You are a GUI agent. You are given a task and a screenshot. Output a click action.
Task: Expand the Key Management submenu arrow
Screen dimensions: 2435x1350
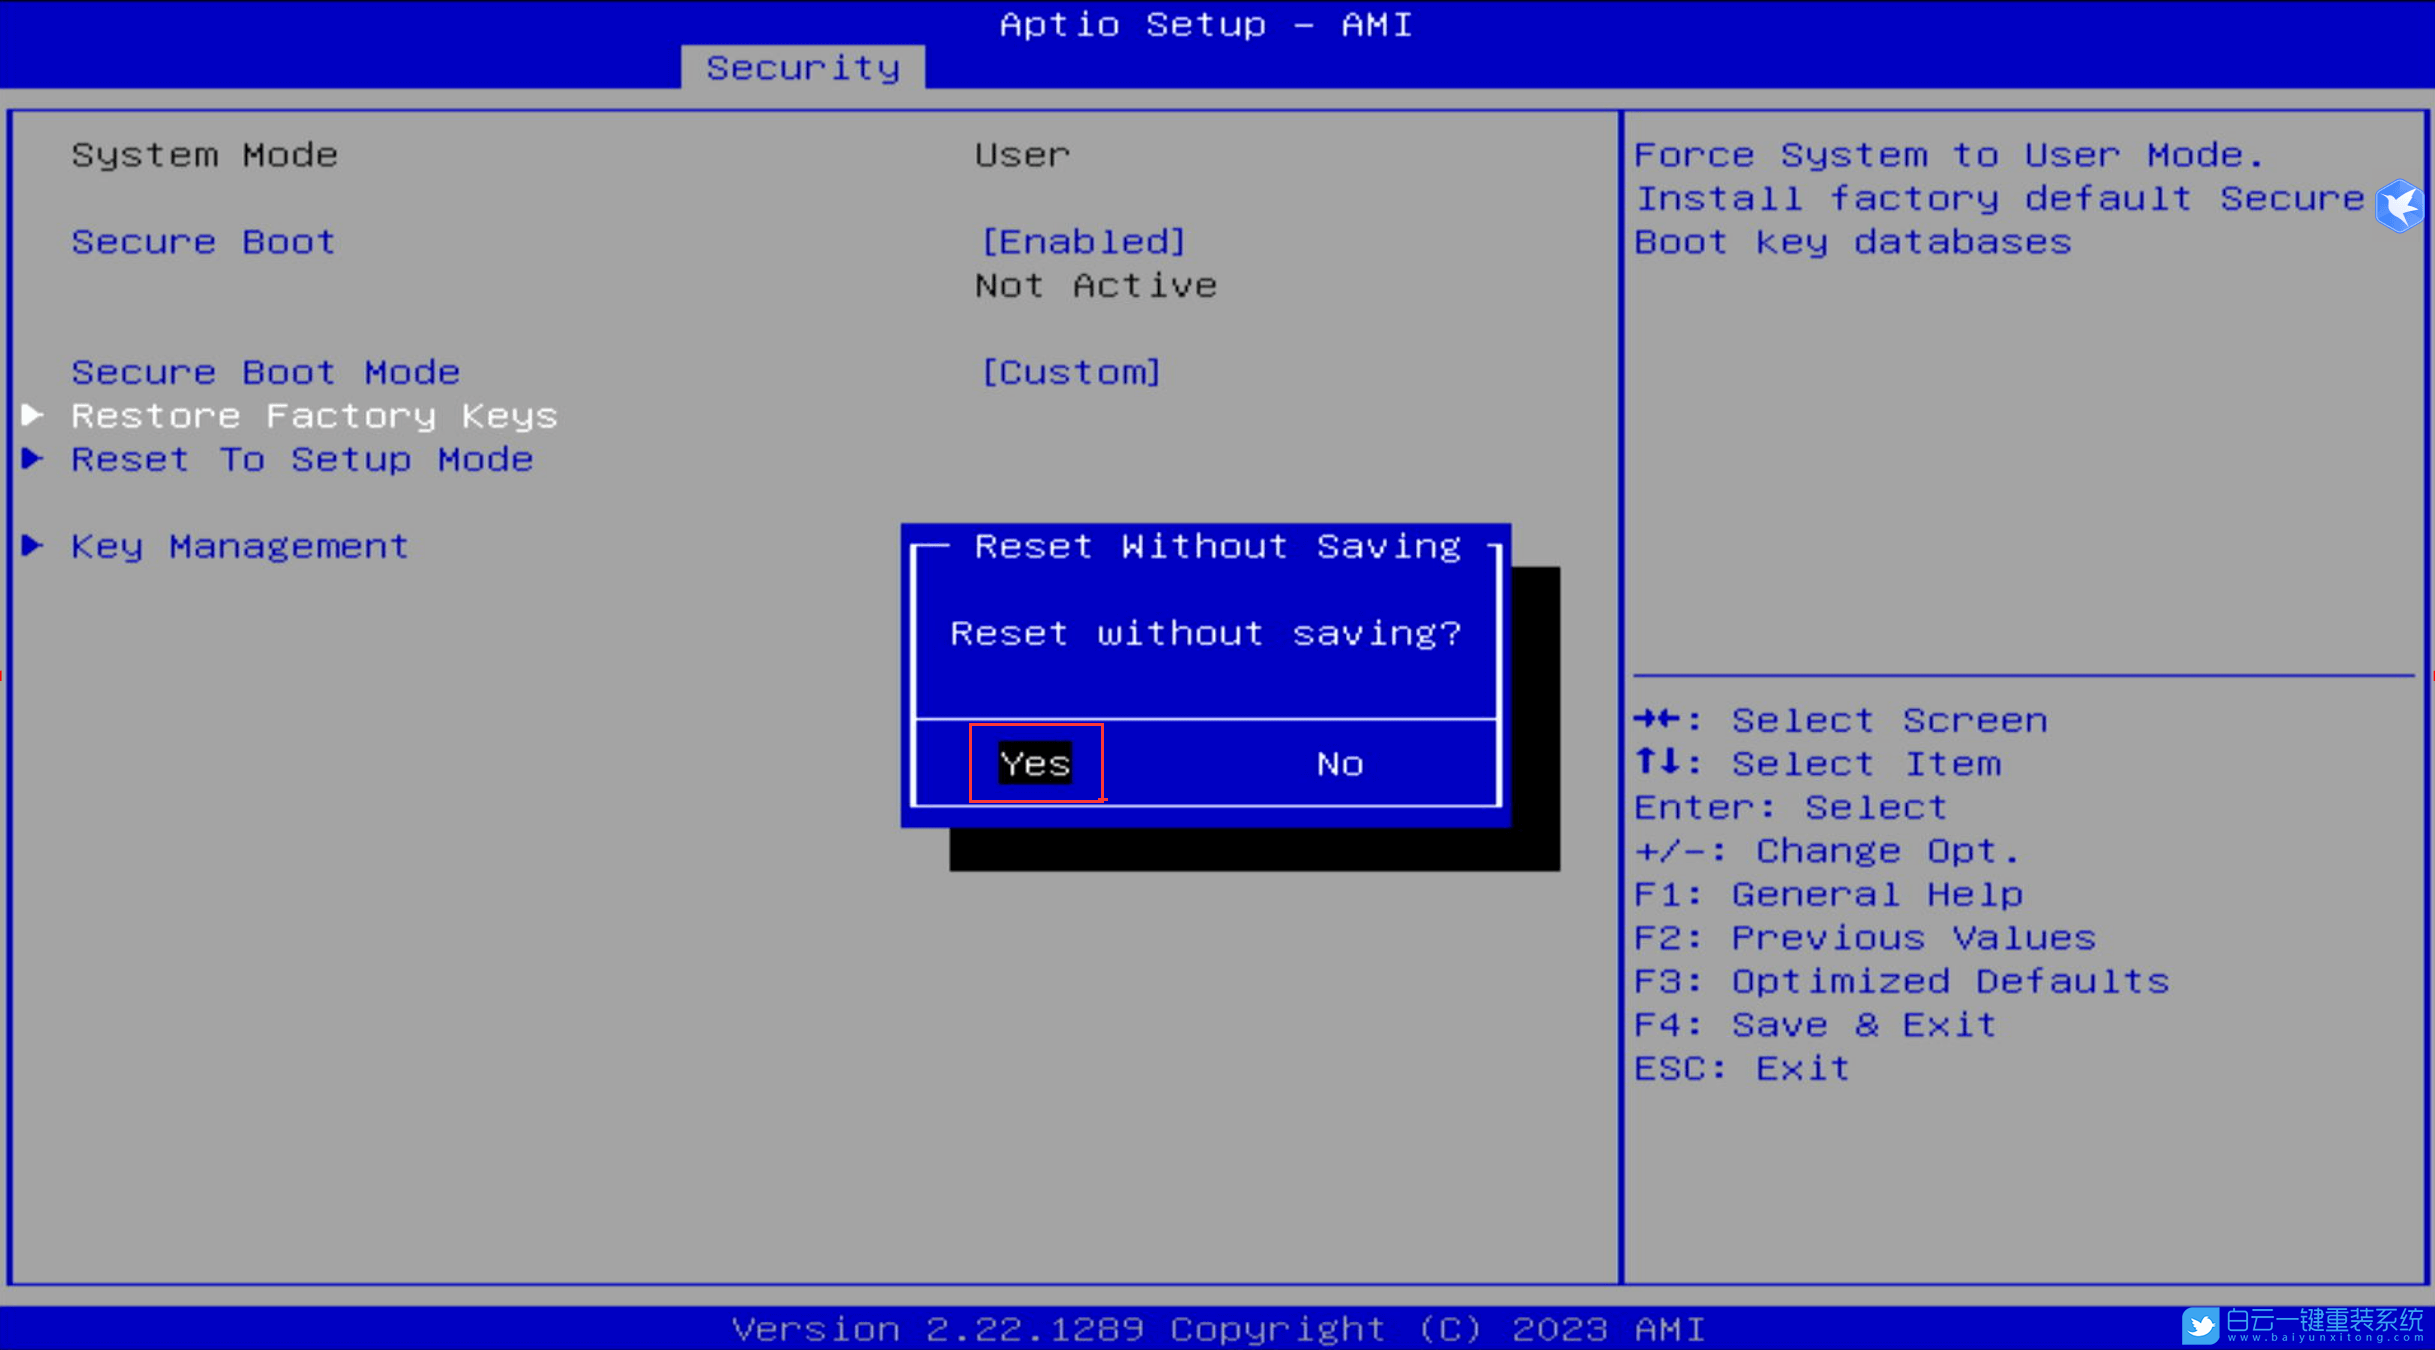(x=32, y=546)
